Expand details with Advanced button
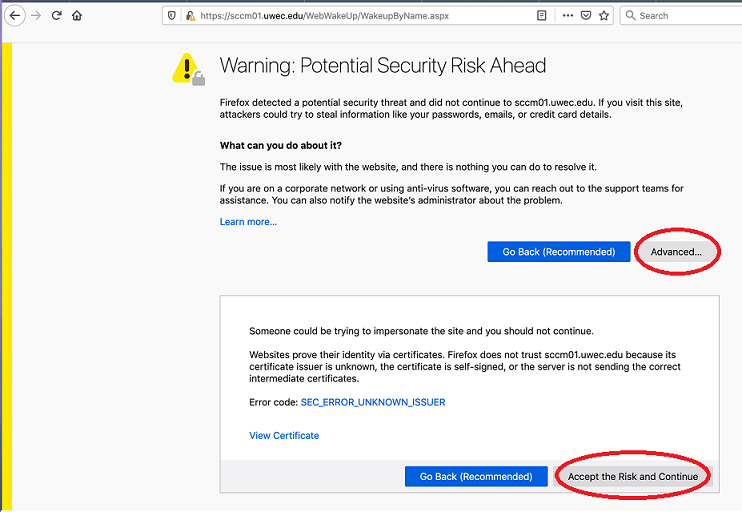The width and height of the screenshot is (742, 512). click(676, 252)
